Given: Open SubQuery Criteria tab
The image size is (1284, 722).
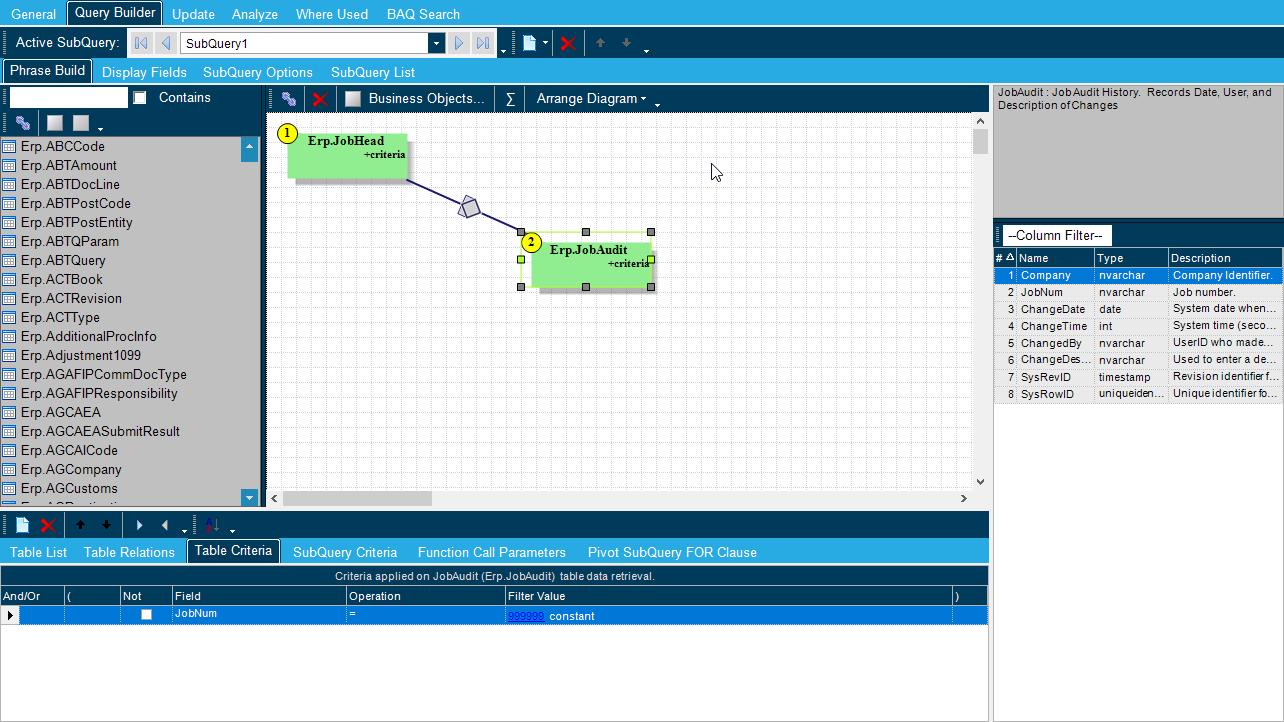Looking at the screenshot, I should 345,552.
